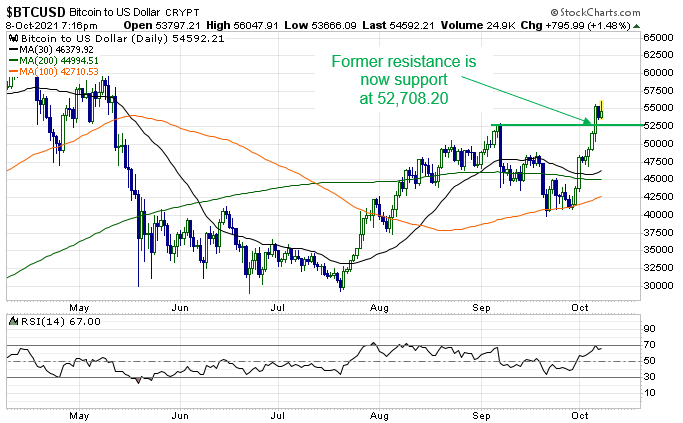Viewport: 683px width, 423px height.
Task: Click the RSI axis label 10
Action: pos(649,393)
